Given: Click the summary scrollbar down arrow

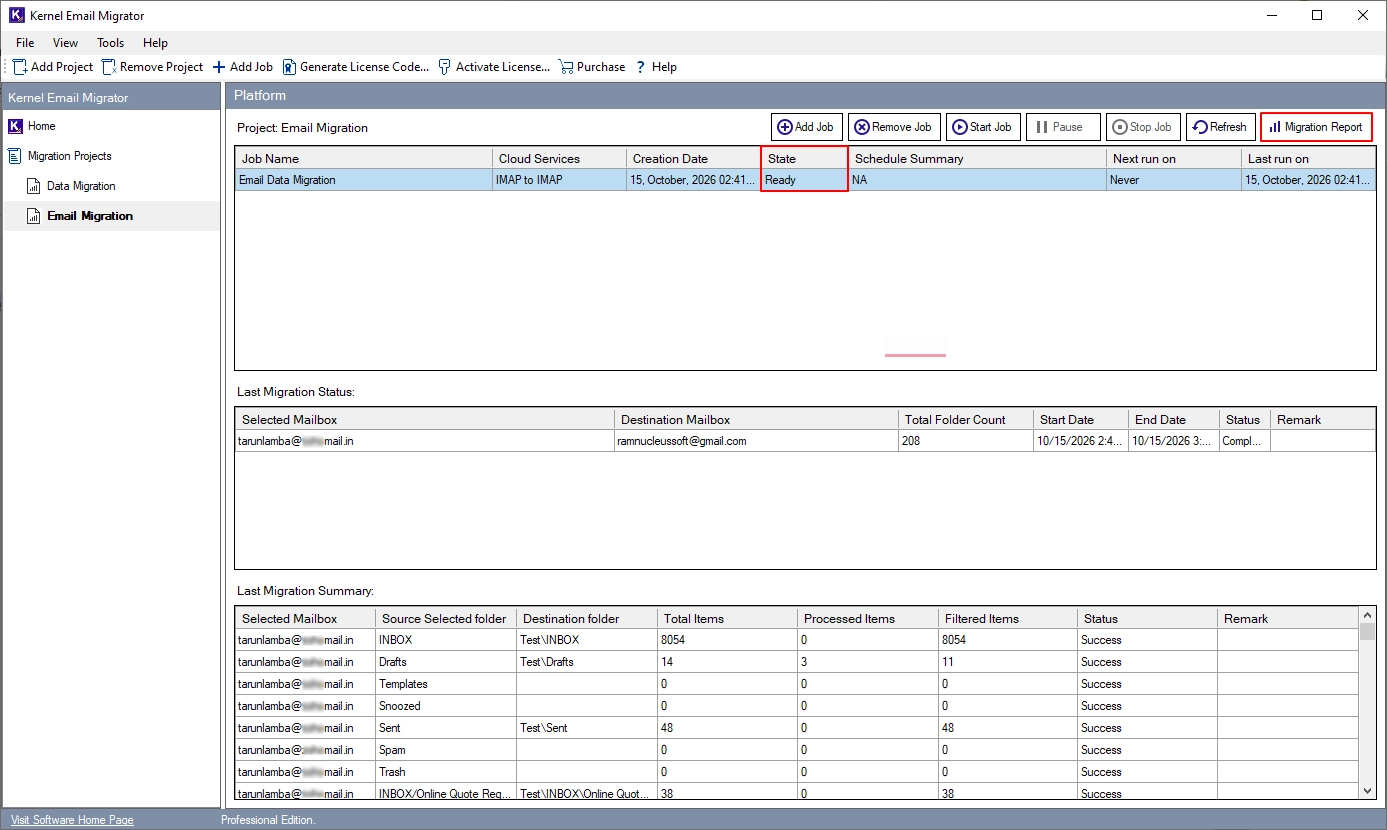Looking at the screenshot, I should [x=1367, y=790].
